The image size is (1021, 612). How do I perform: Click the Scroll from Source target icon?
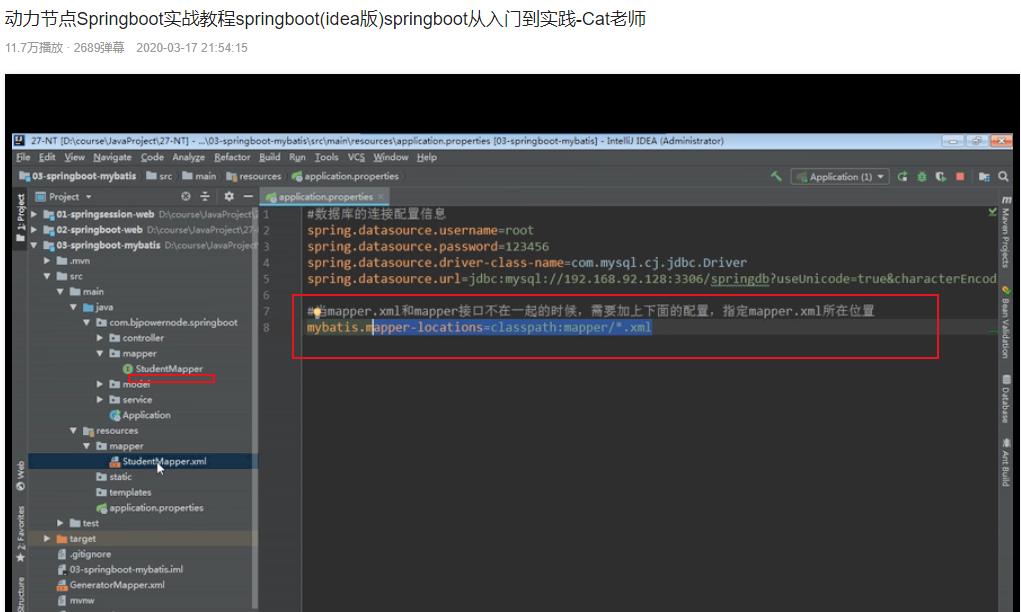click(x=186, y=196)
